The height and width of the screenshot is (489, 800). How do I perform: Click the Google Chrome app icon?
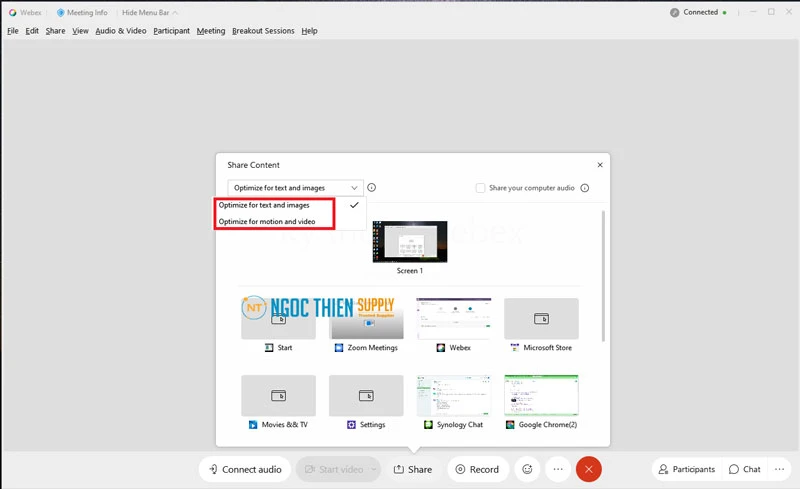tap(510, 425)
